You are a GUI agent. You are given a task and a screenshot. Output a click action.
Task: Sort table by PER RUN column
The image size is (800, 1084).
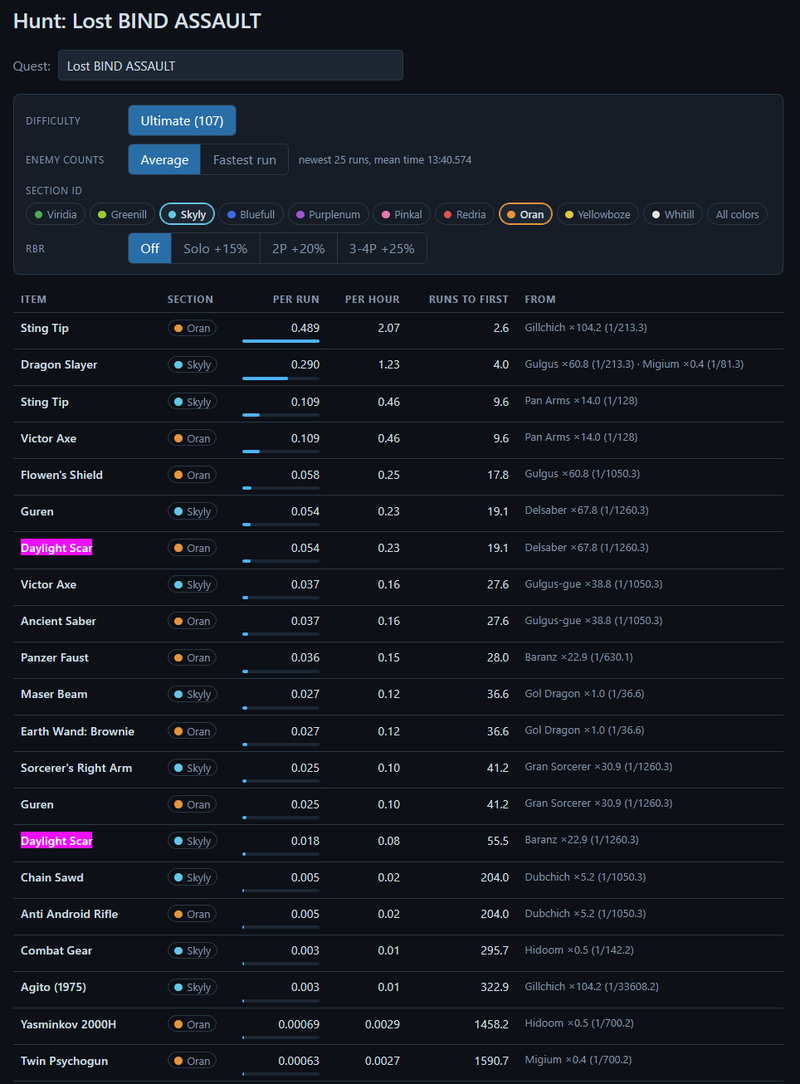(x=296, y=299)
